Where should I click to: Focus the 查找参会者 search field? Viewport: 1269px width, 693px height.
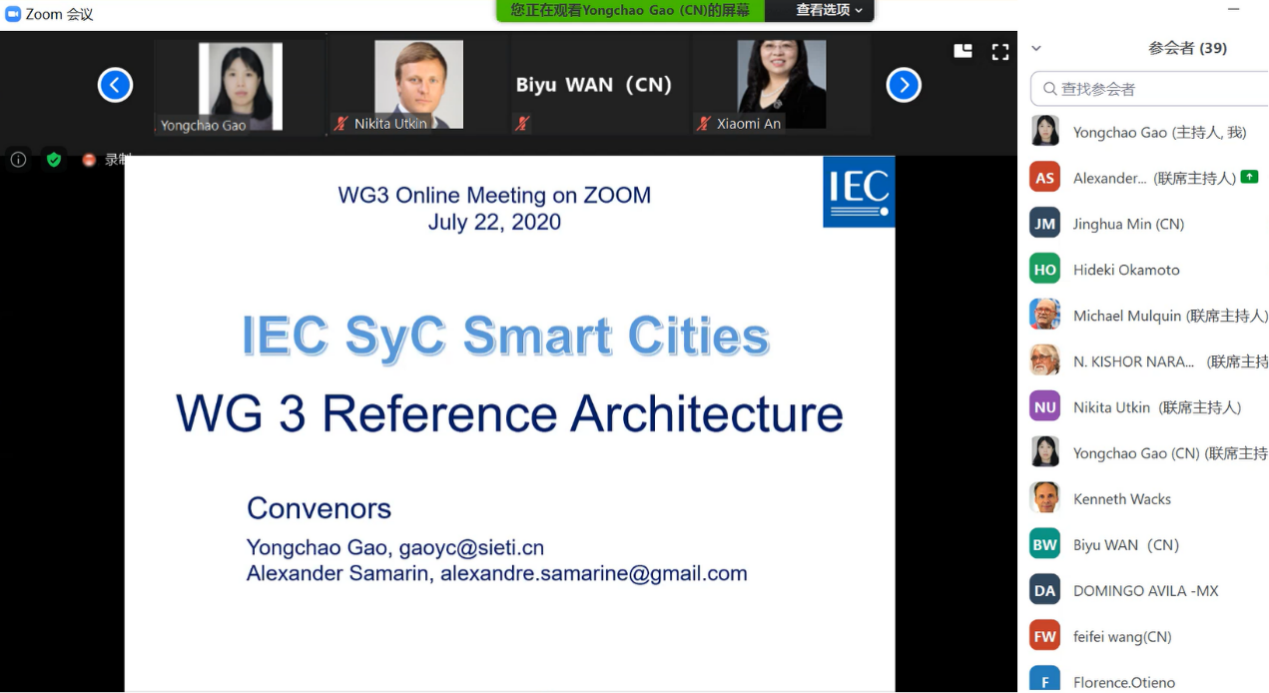[x=1150, y=89]
